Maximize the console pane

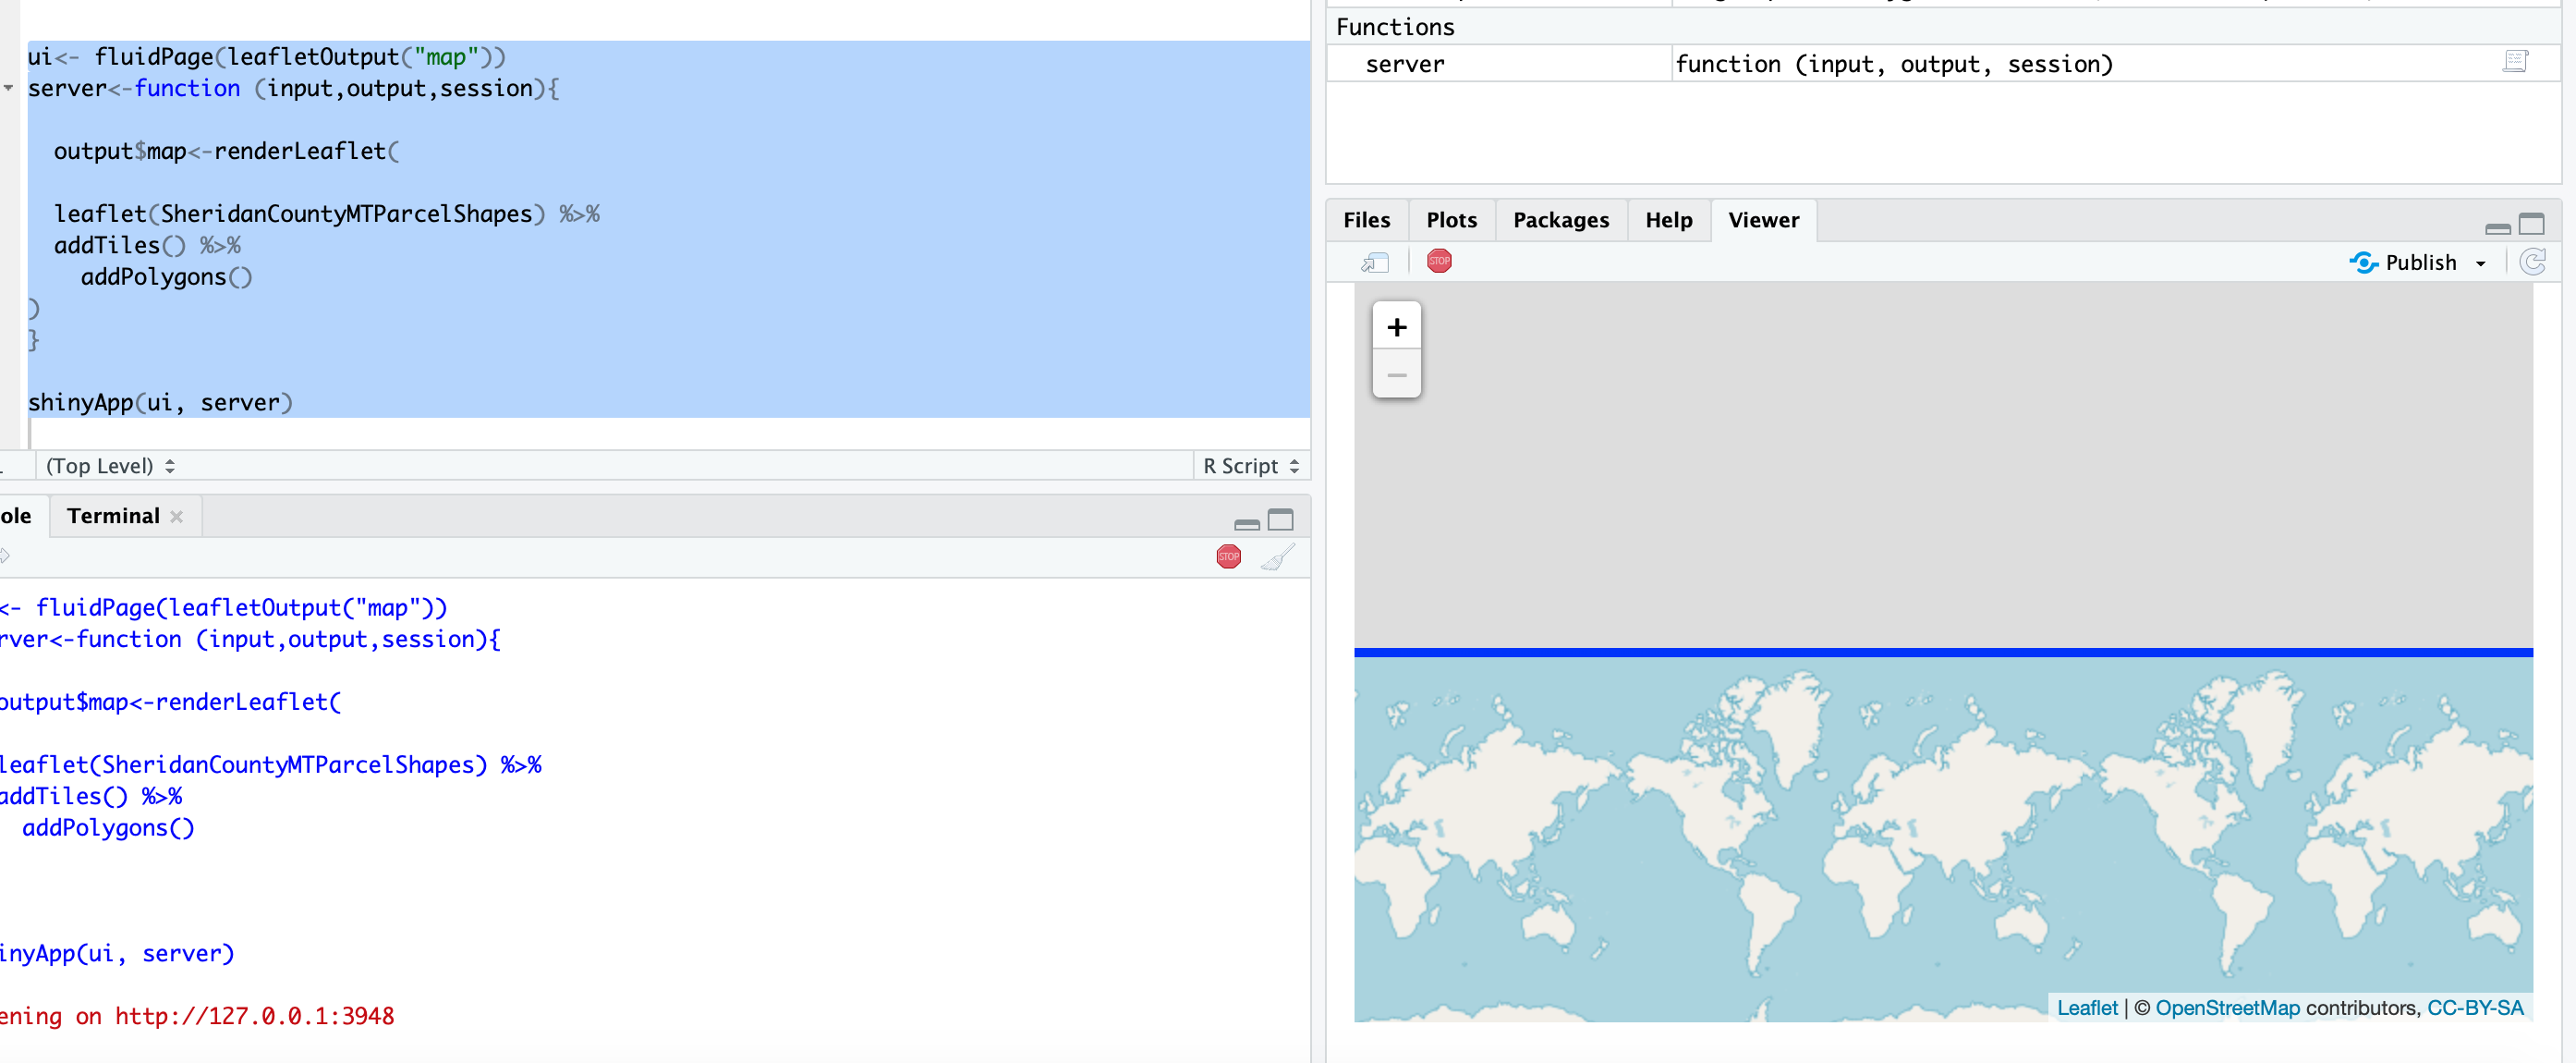coord(1280,519)
